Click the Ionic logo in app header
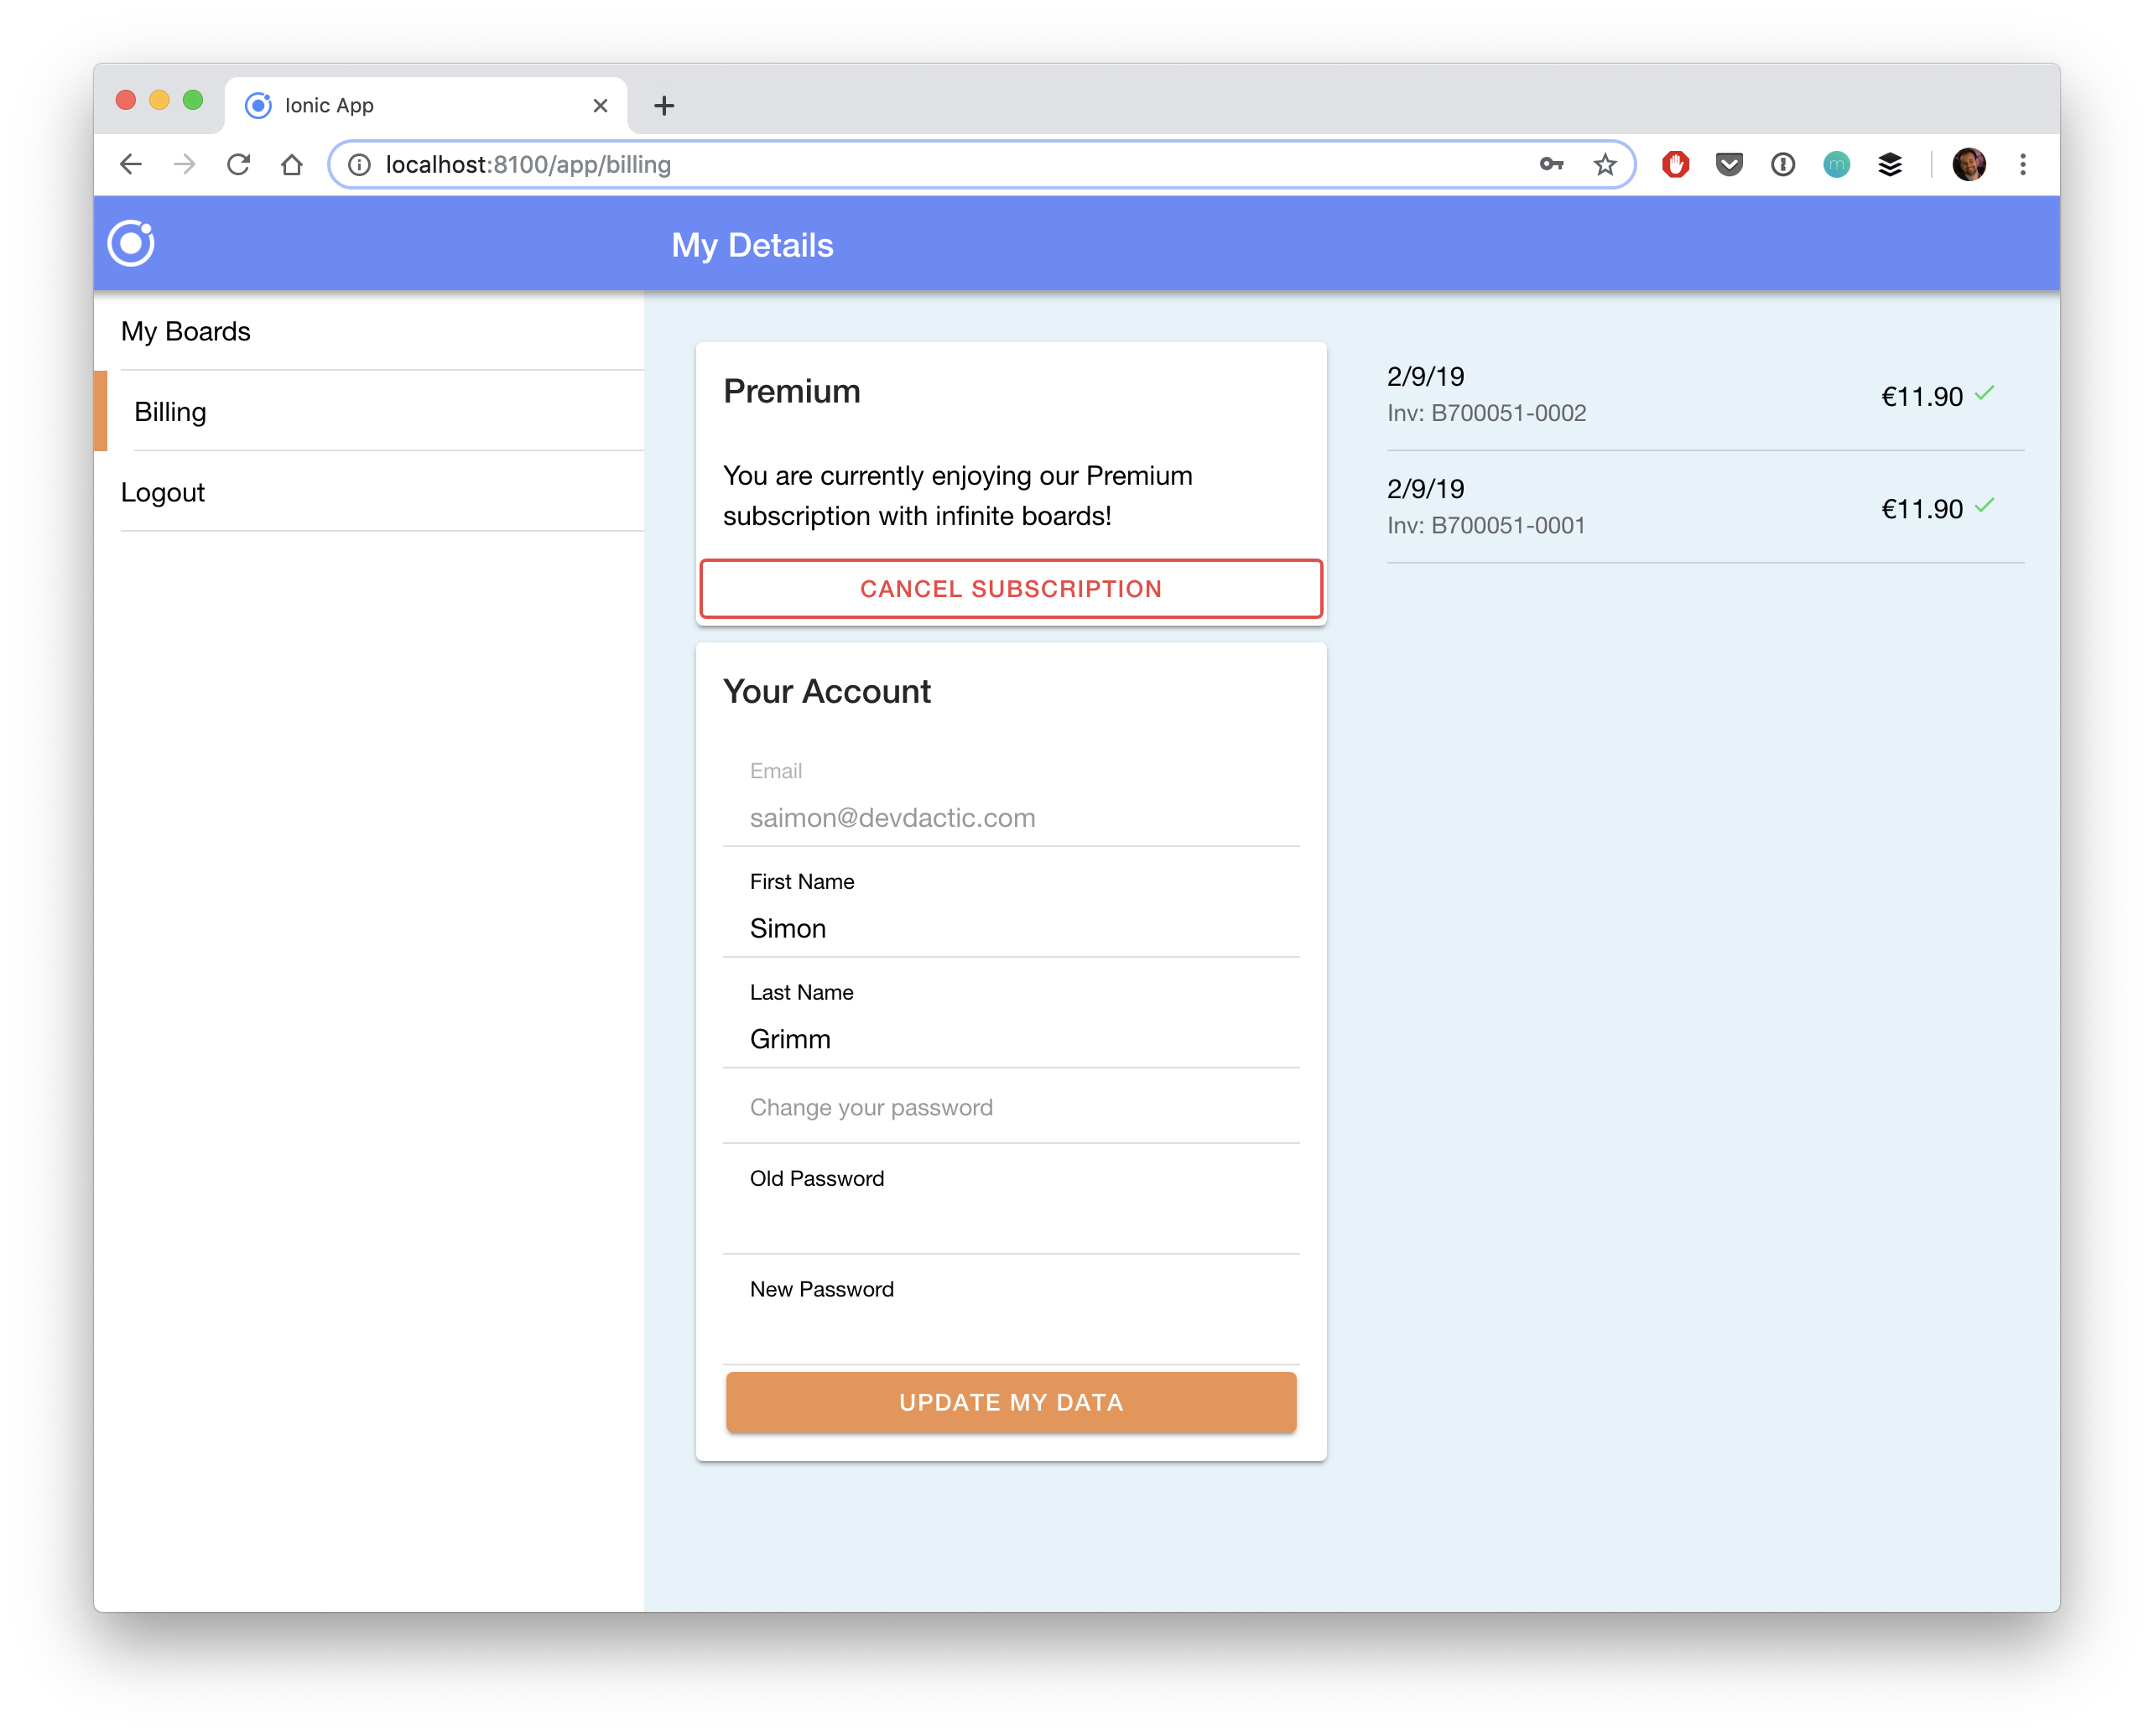This screenshot has height=1736, width=2154. pos(131,244)
